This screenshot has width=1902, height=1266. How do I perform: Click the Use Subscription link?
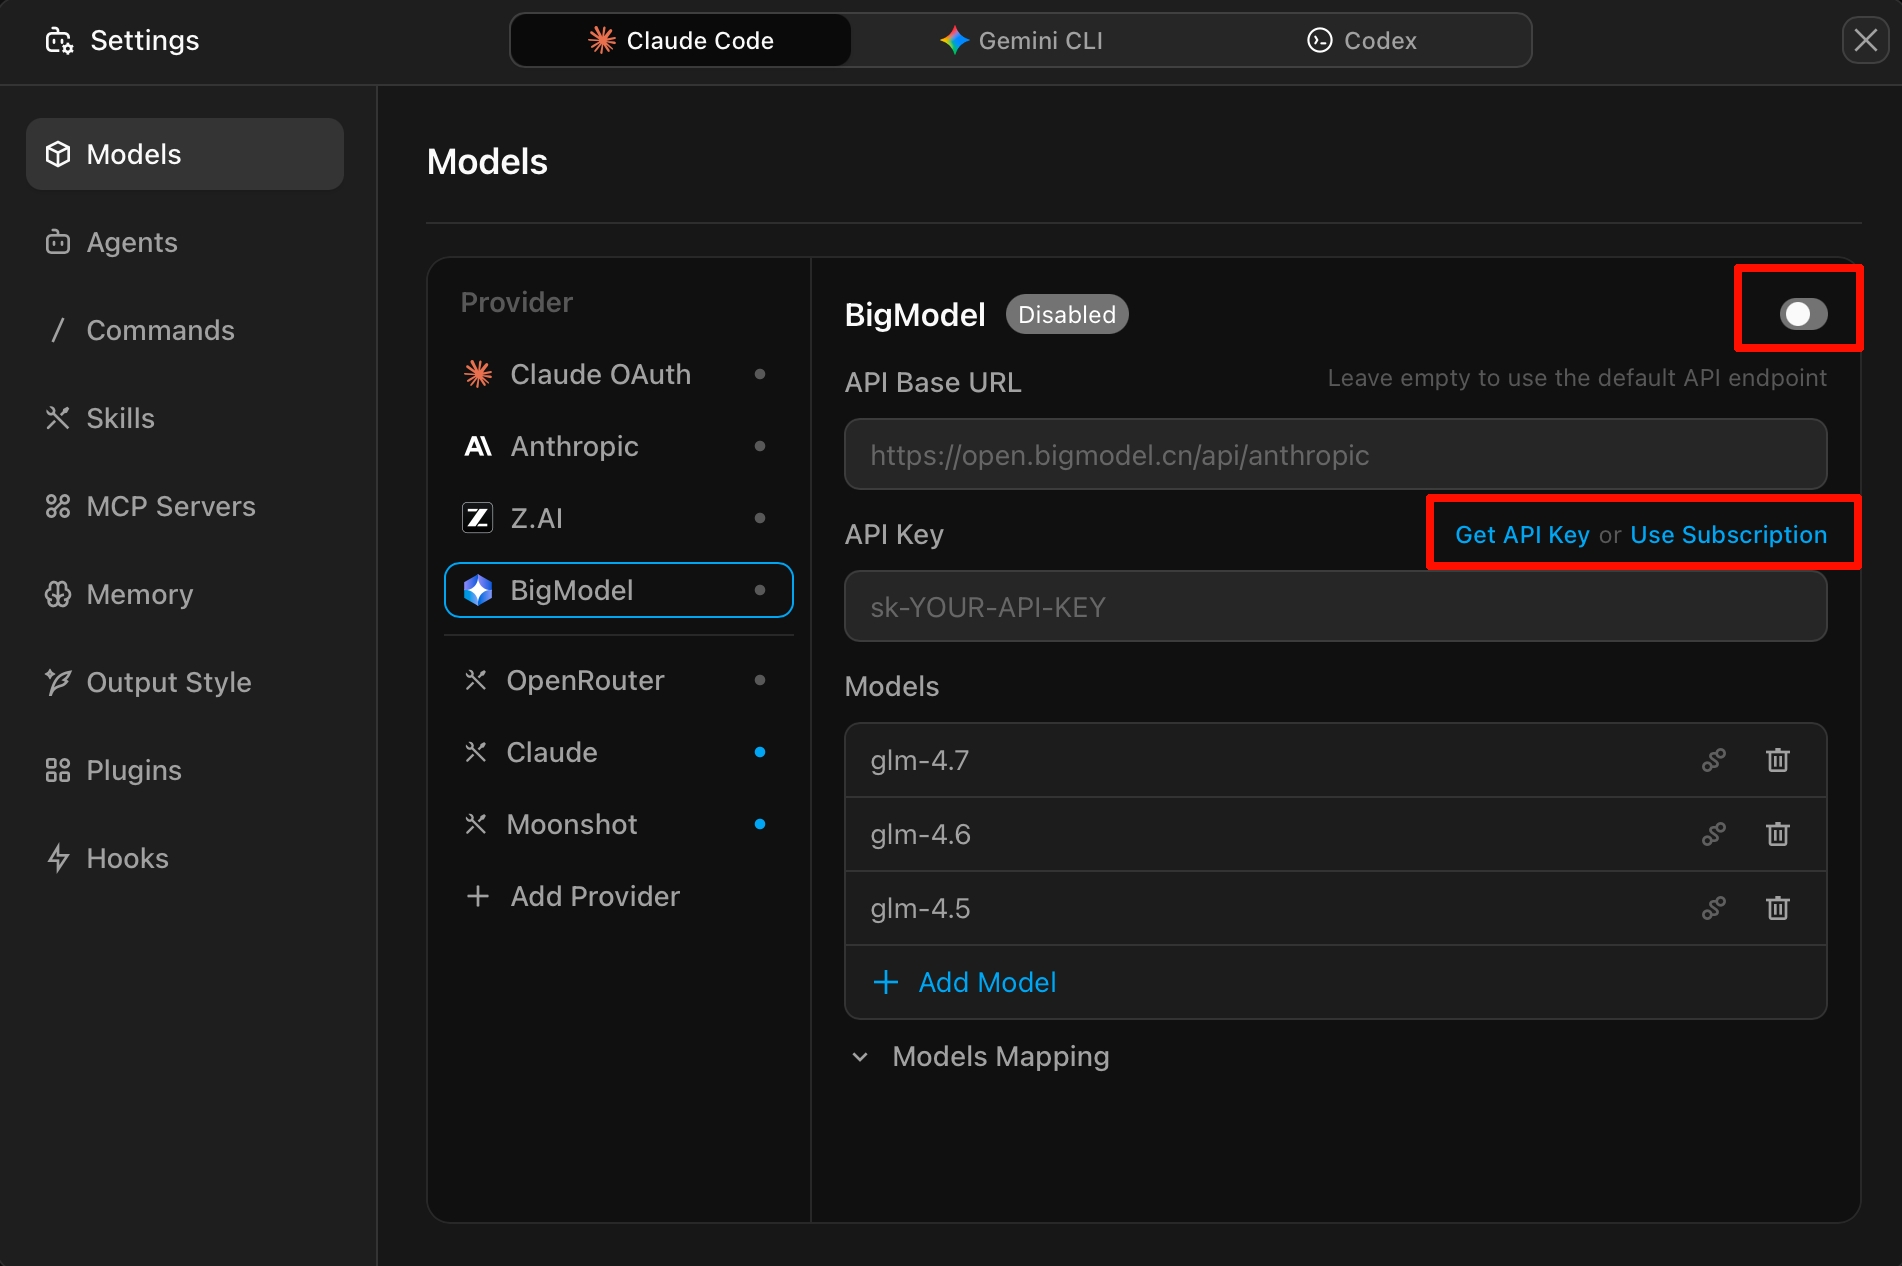coord(1728,535)
